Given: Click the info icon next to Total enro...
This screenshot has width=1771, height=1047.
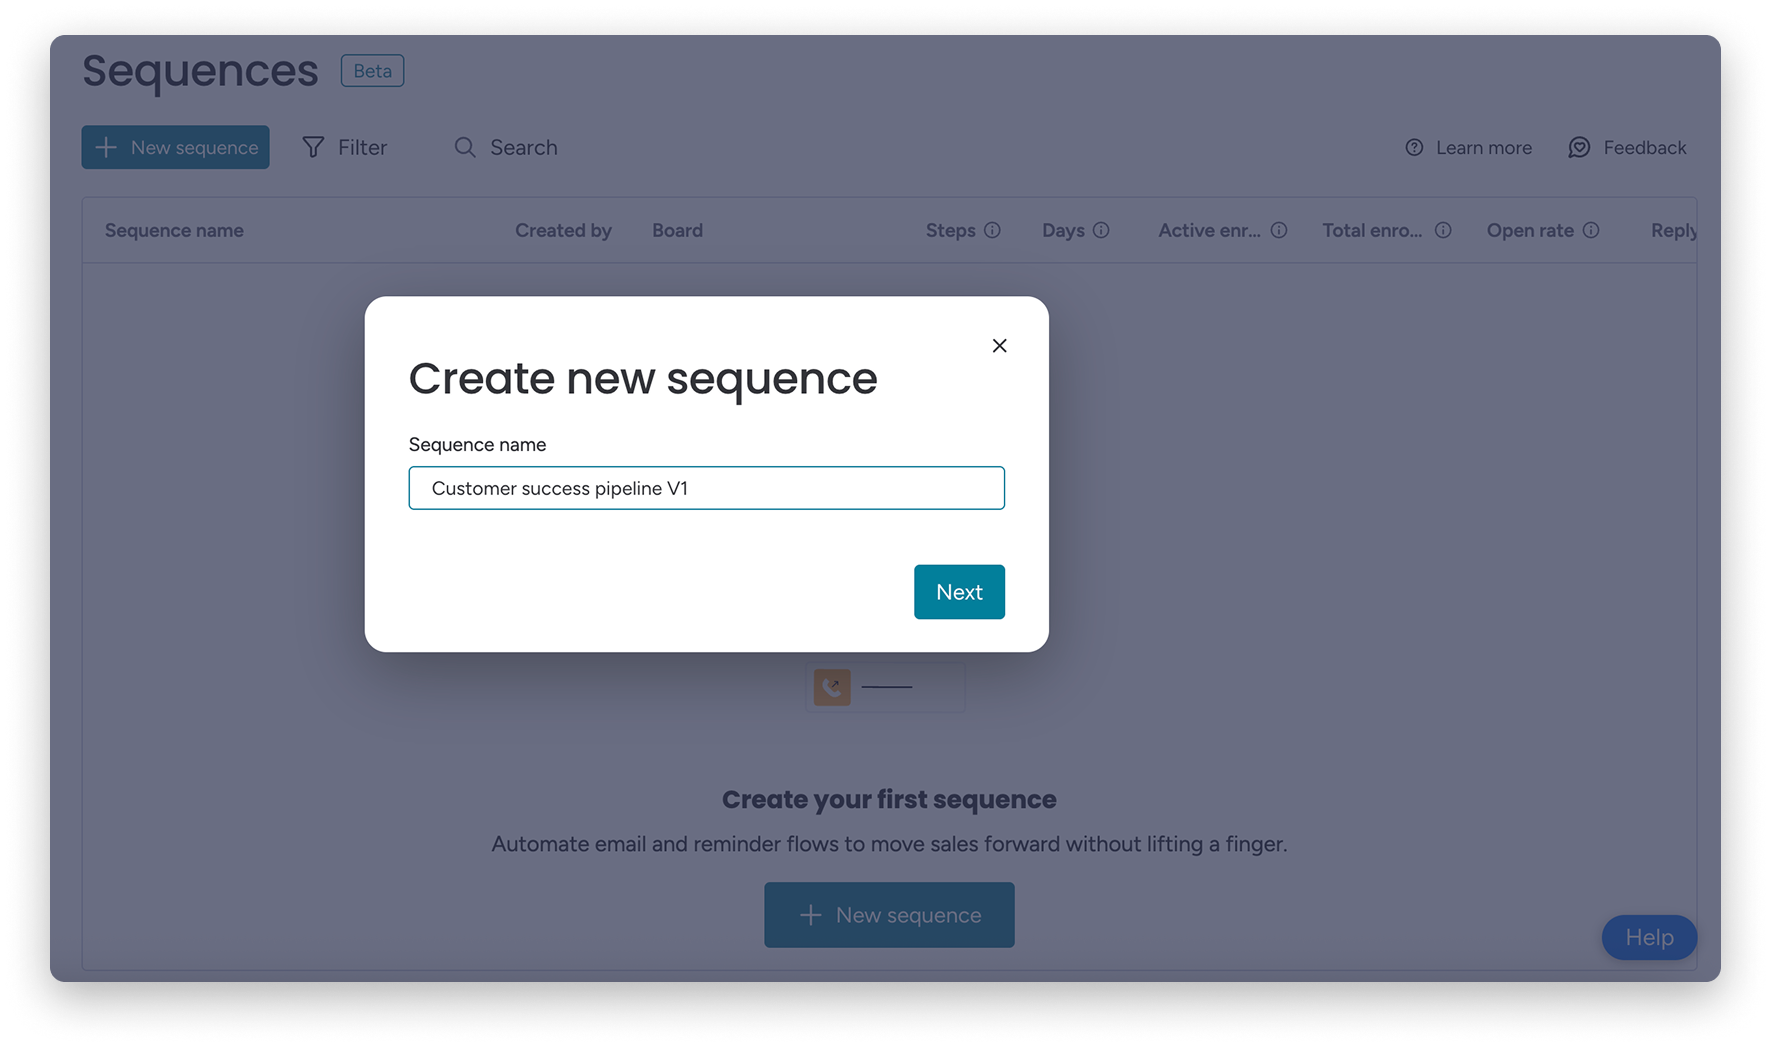Looking at the screenshot, I should 1443,230.
